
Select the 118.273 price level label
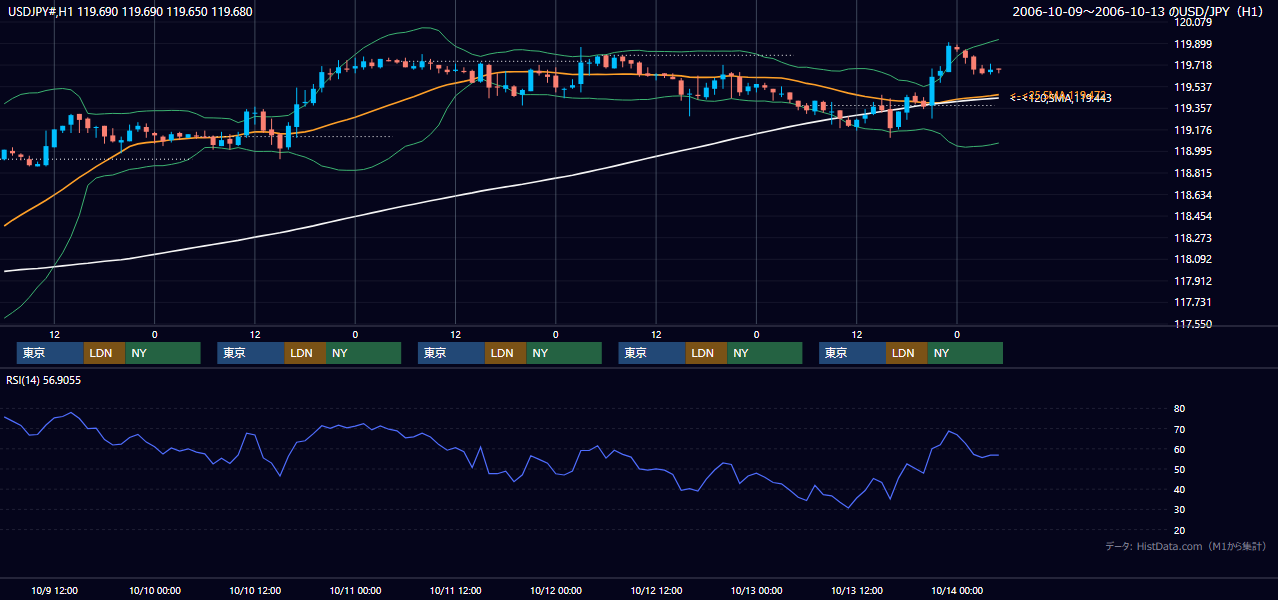1192,238
